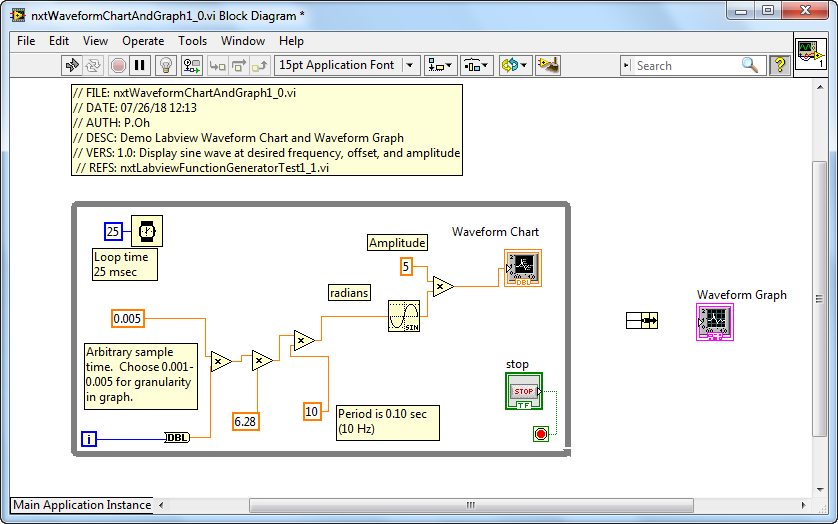Open the Operate menu
This screenshot has width=838, height=524.
pyautogui.click(x=143, y=41)
